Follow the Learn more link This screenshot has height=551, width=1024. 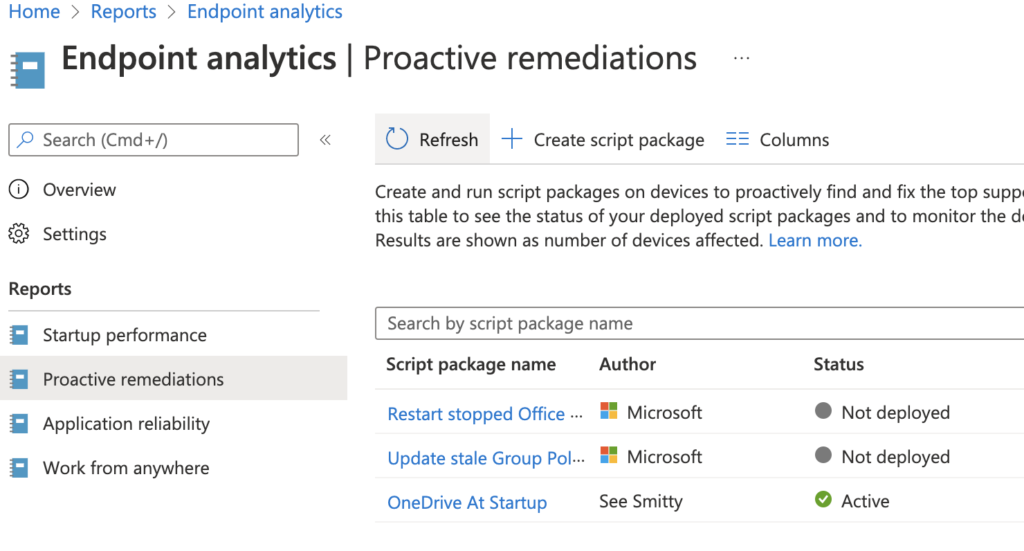[x=815, y=241]
